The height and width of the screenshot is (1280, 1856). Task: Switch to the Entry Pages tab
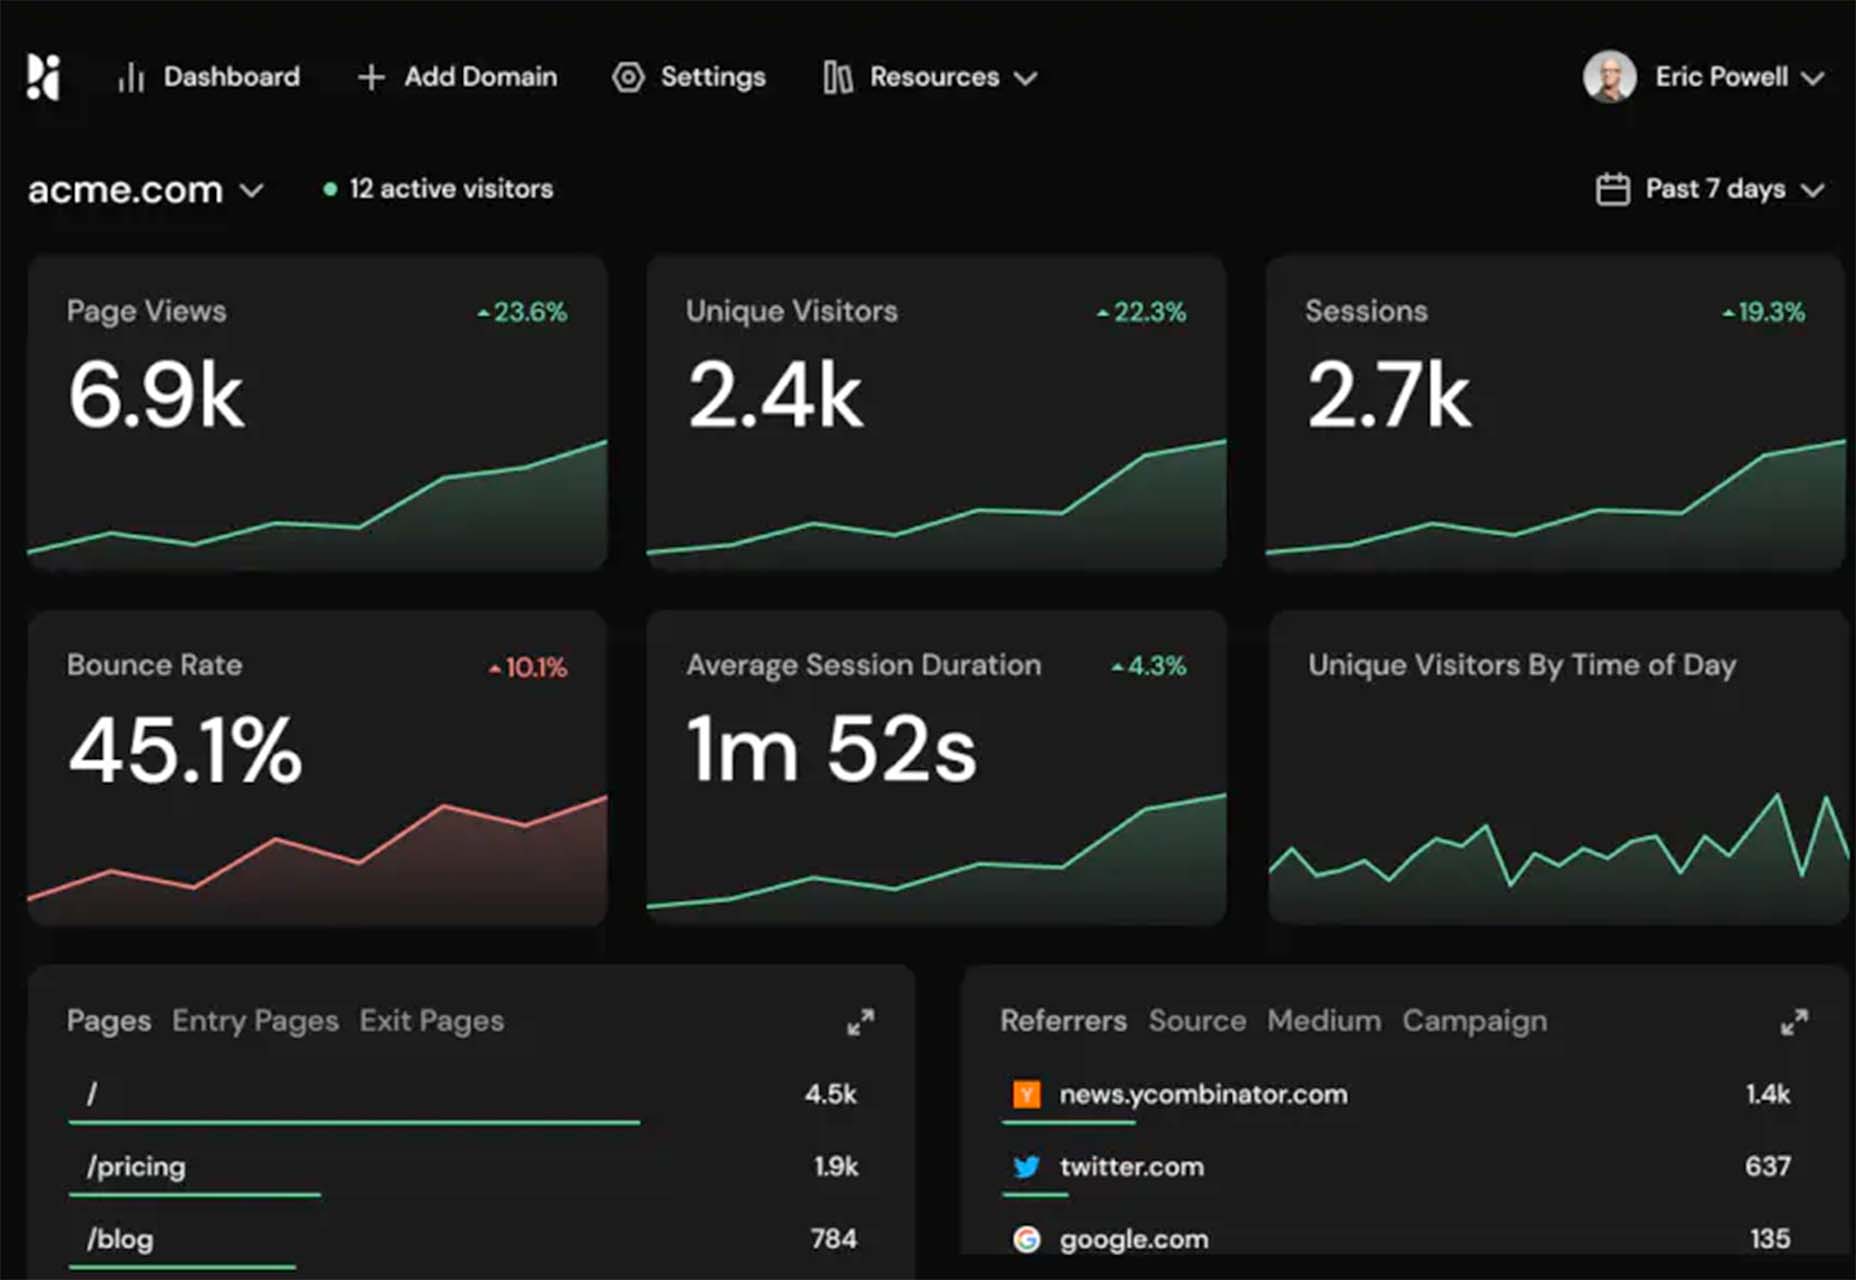[255, 1021]
